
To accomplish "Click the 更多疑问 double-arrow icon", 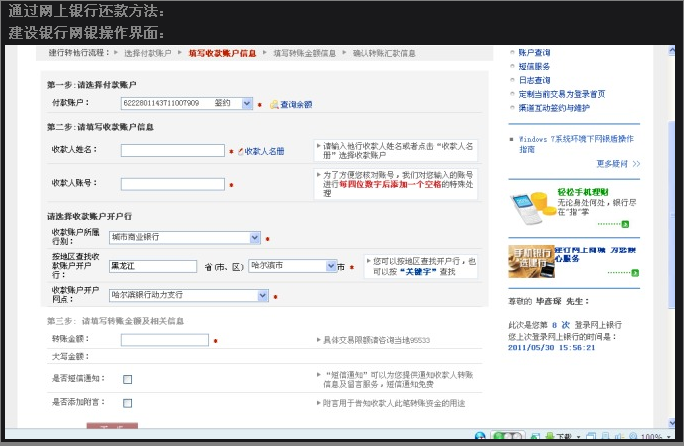I will click(636, 163).
